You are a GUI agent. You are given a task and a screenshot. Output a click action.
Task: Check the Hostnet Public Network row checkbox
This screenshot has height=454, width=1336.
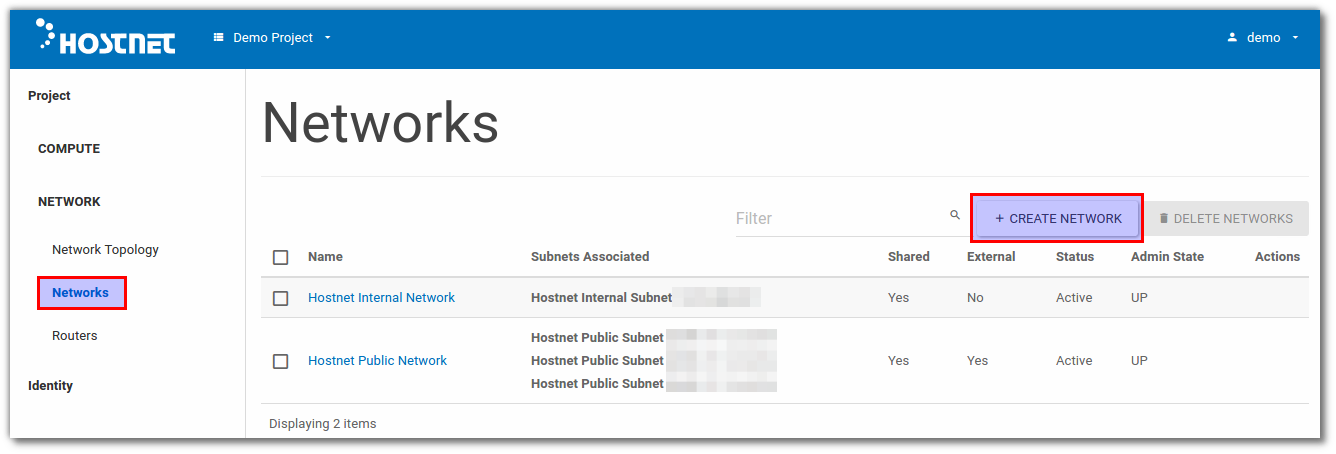[x=281, y=361]
